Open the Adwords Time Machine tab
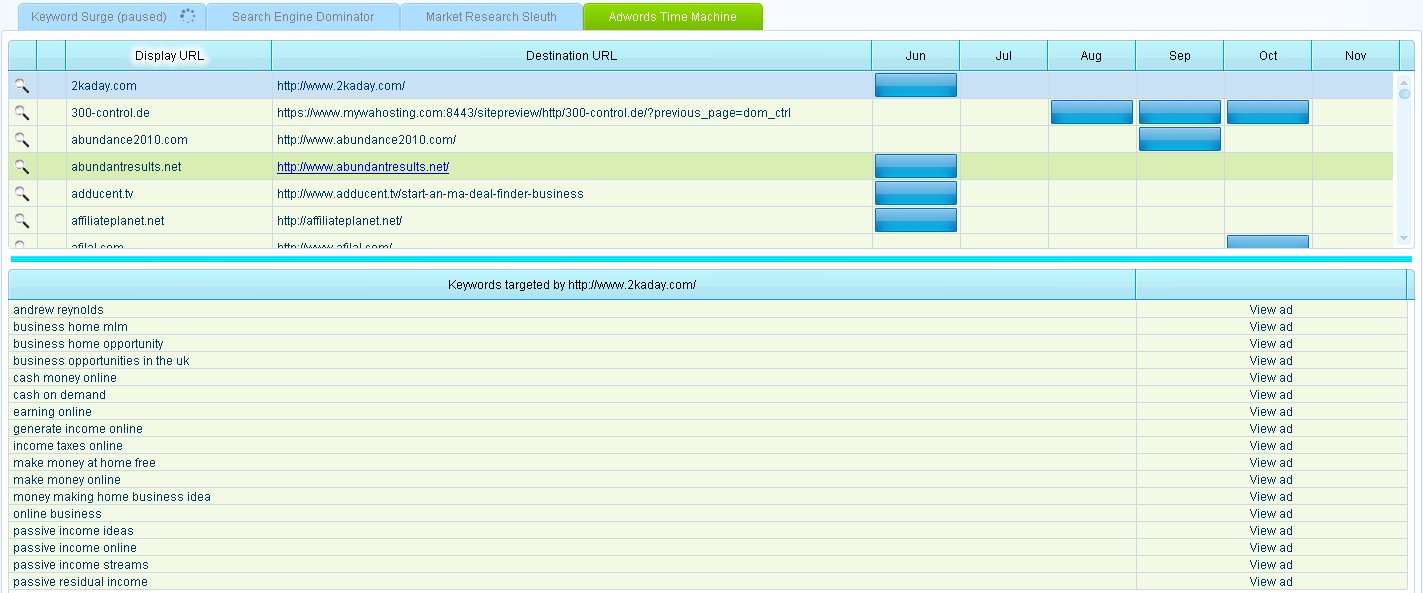Screen dimensions: 1423x593 pos(672,17)
